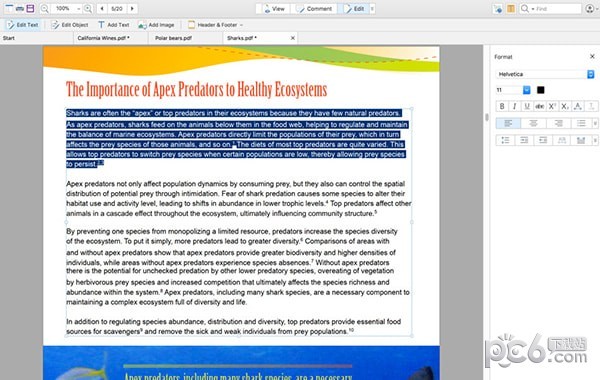Open a new blank document icon
Screen dimensions: 600x380
click(x=9, y=8)
